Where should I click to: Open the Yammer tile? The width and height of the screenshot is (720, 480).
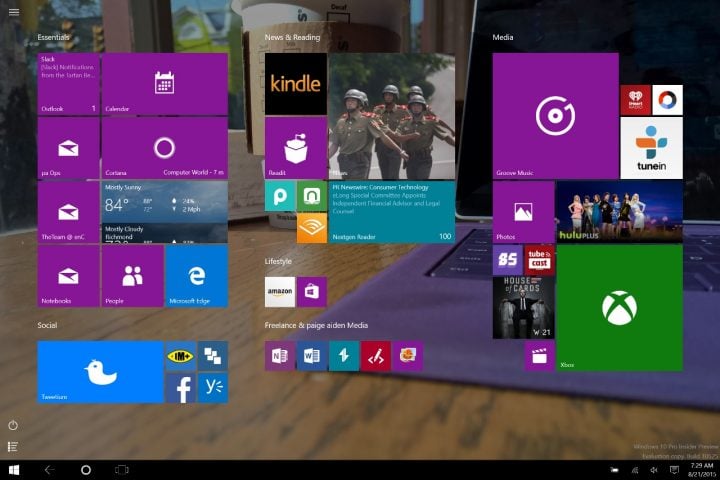213,388
